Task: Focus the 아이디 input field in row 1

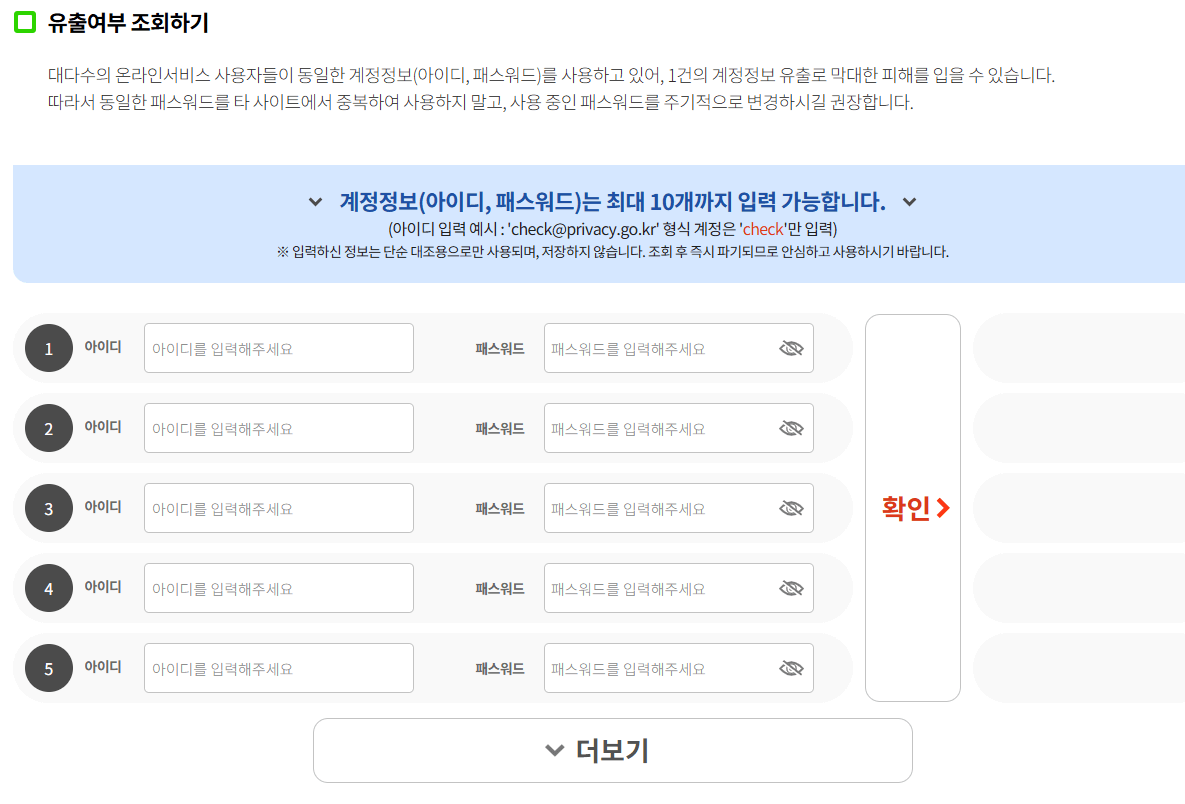Action: (279, 348)
